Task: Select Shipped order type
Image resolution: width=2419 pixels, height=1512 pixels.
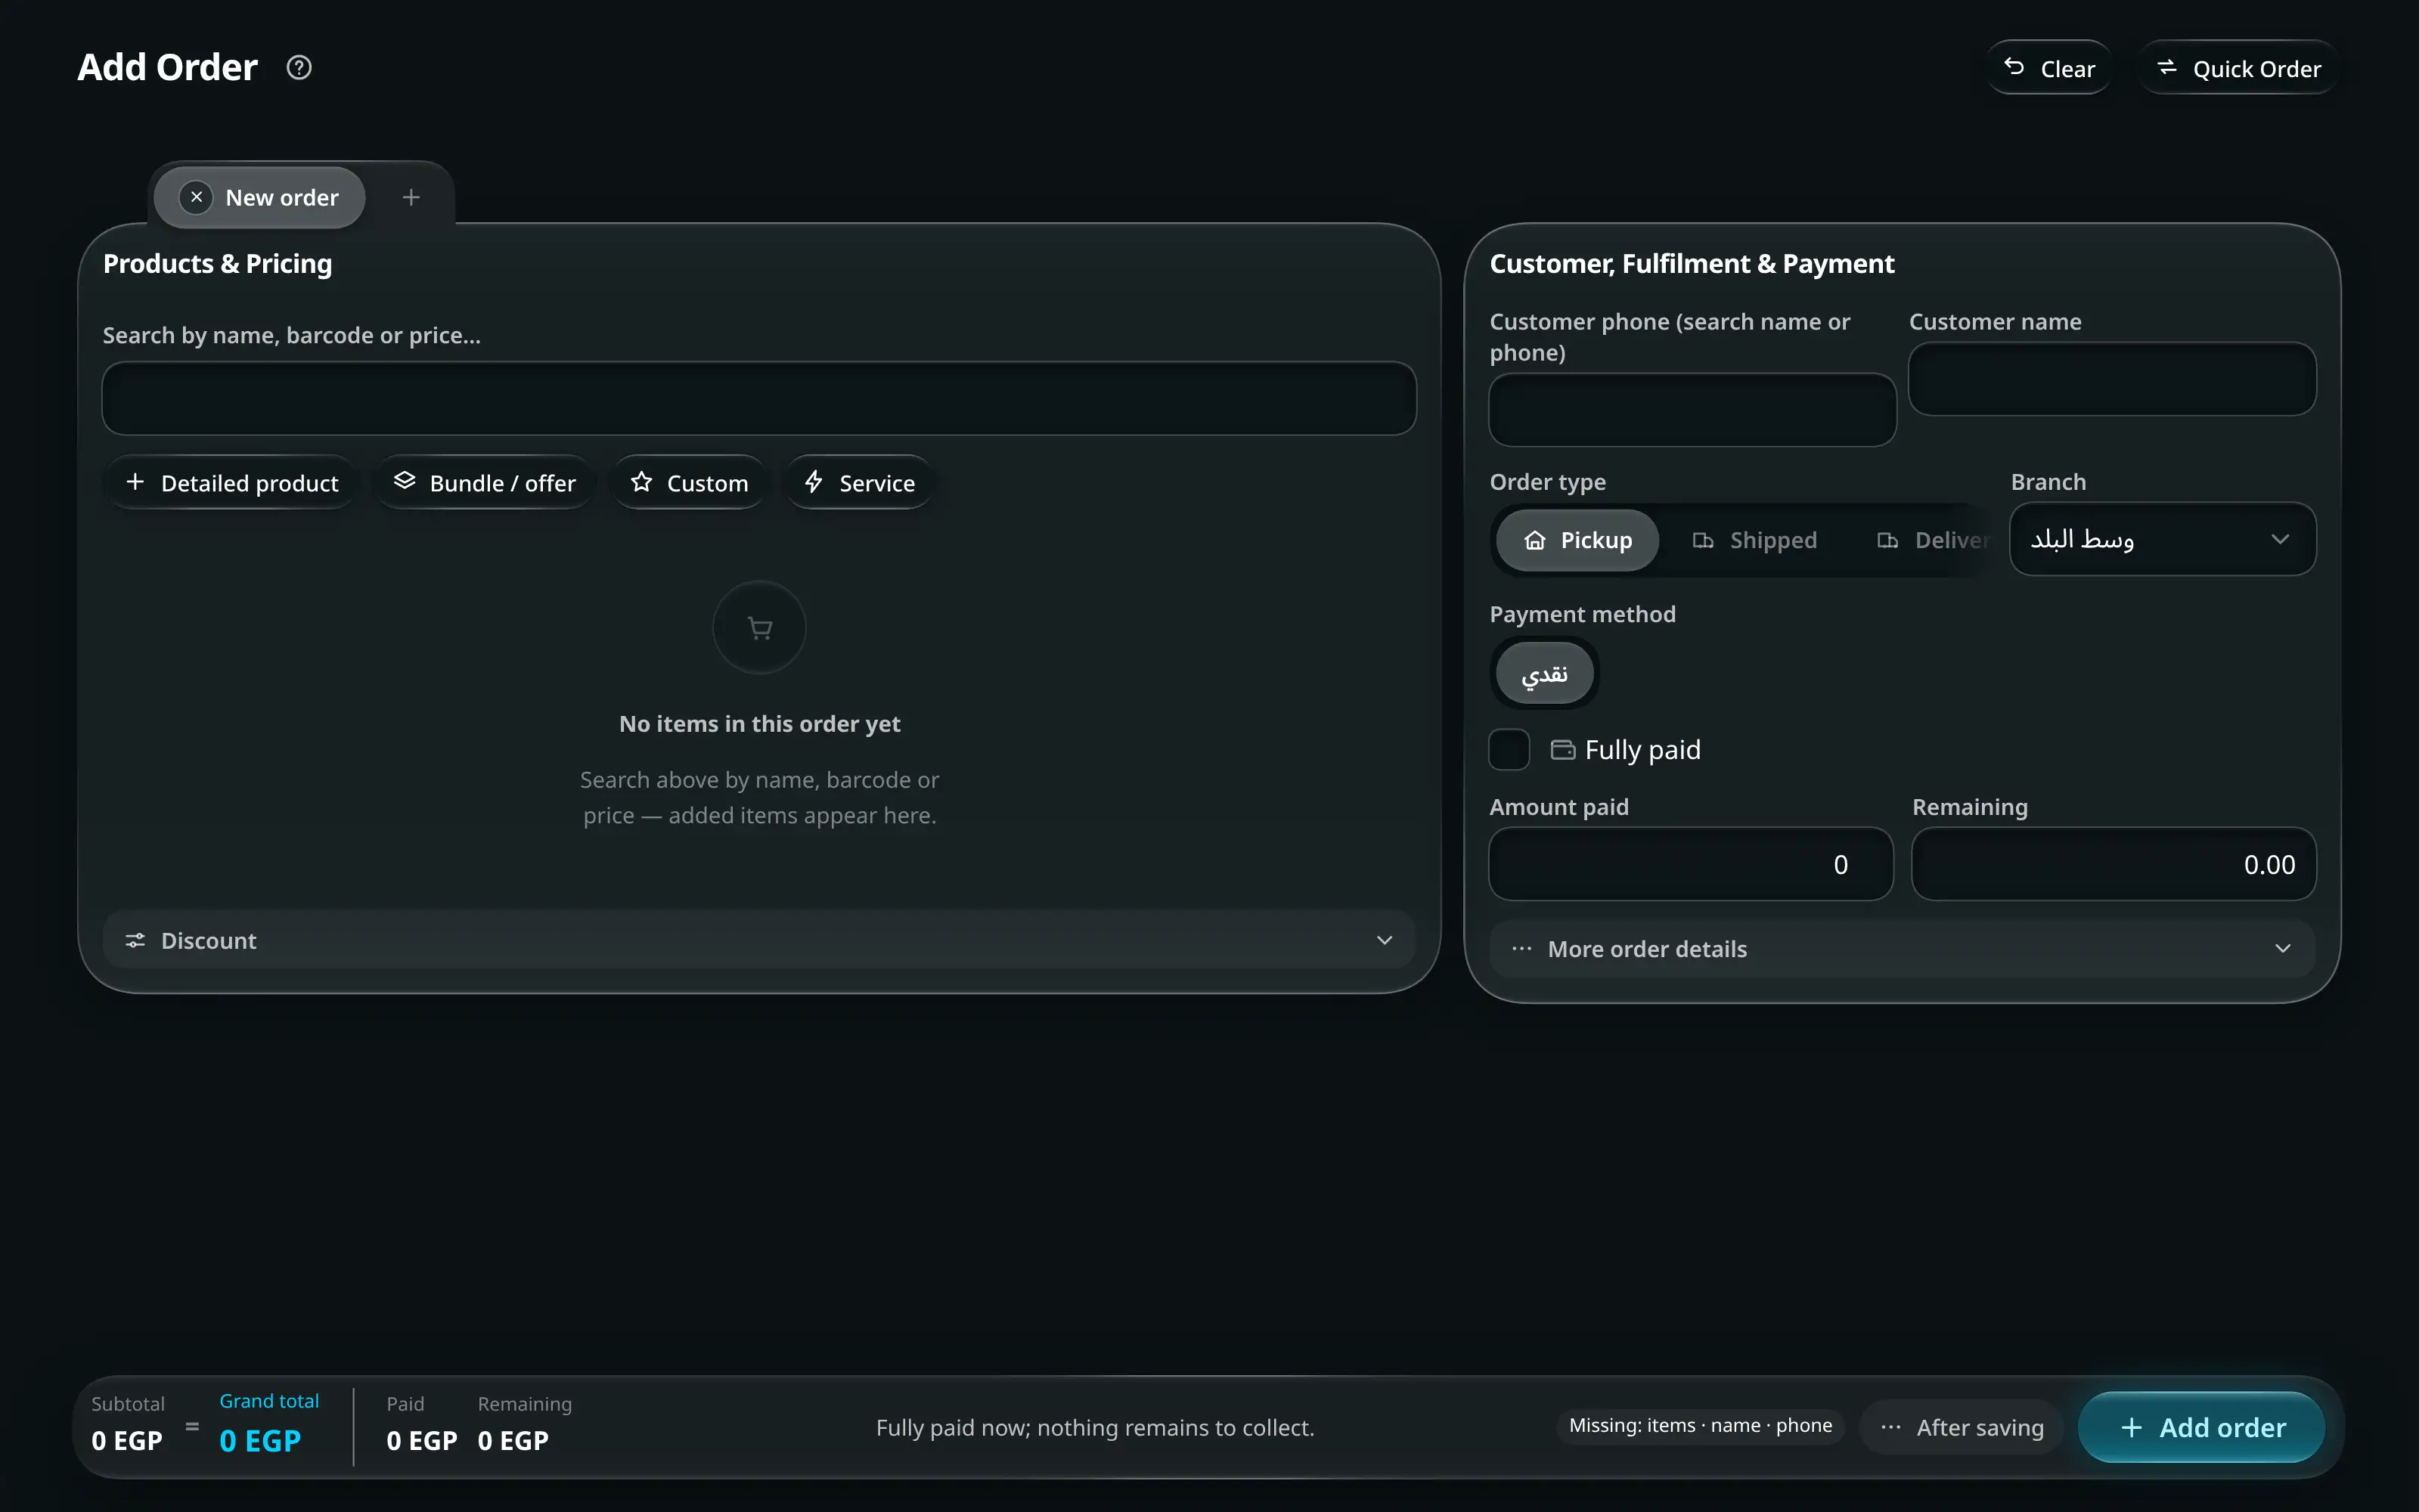Action: point(1754,540)
